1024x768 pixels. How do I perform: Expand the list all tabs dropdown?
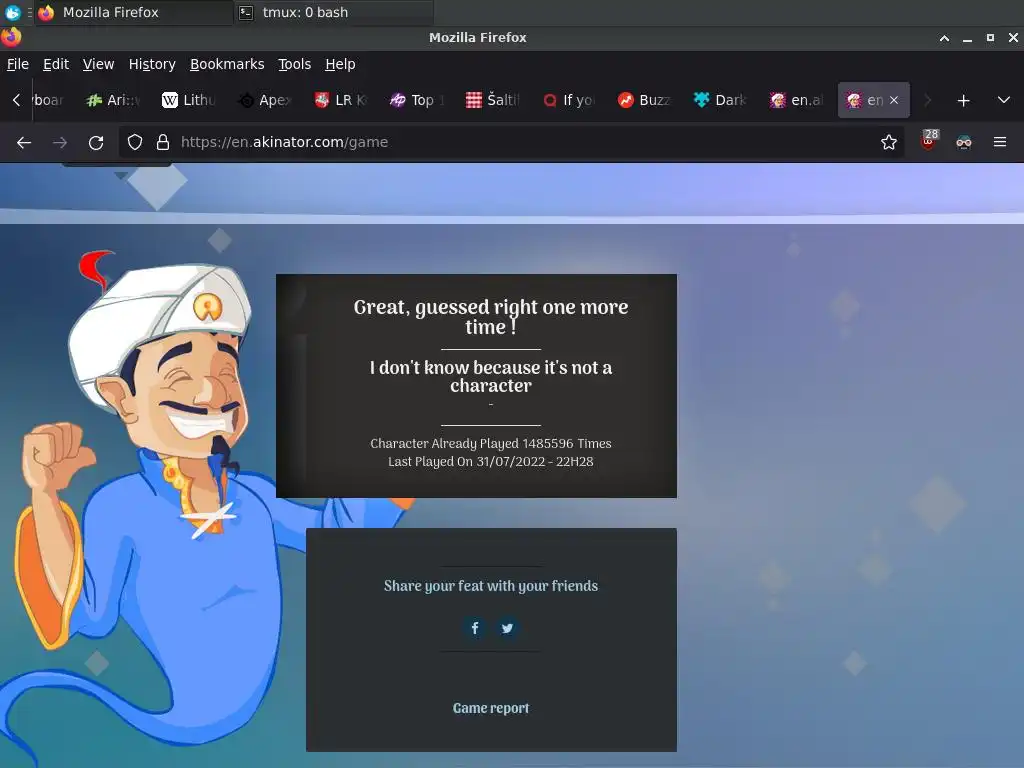(x=1004, y=101)
